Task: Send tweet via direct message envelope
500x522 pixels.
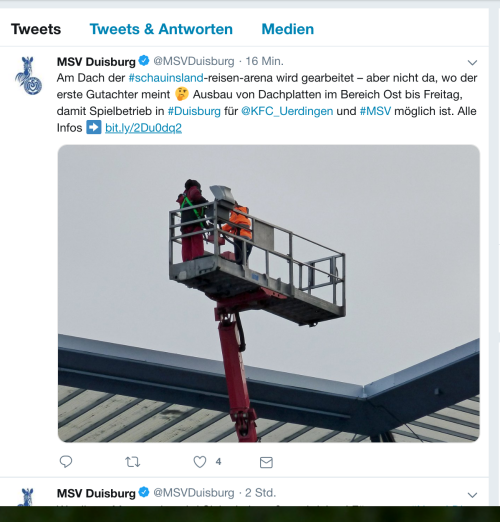Action: pos(266,462)
